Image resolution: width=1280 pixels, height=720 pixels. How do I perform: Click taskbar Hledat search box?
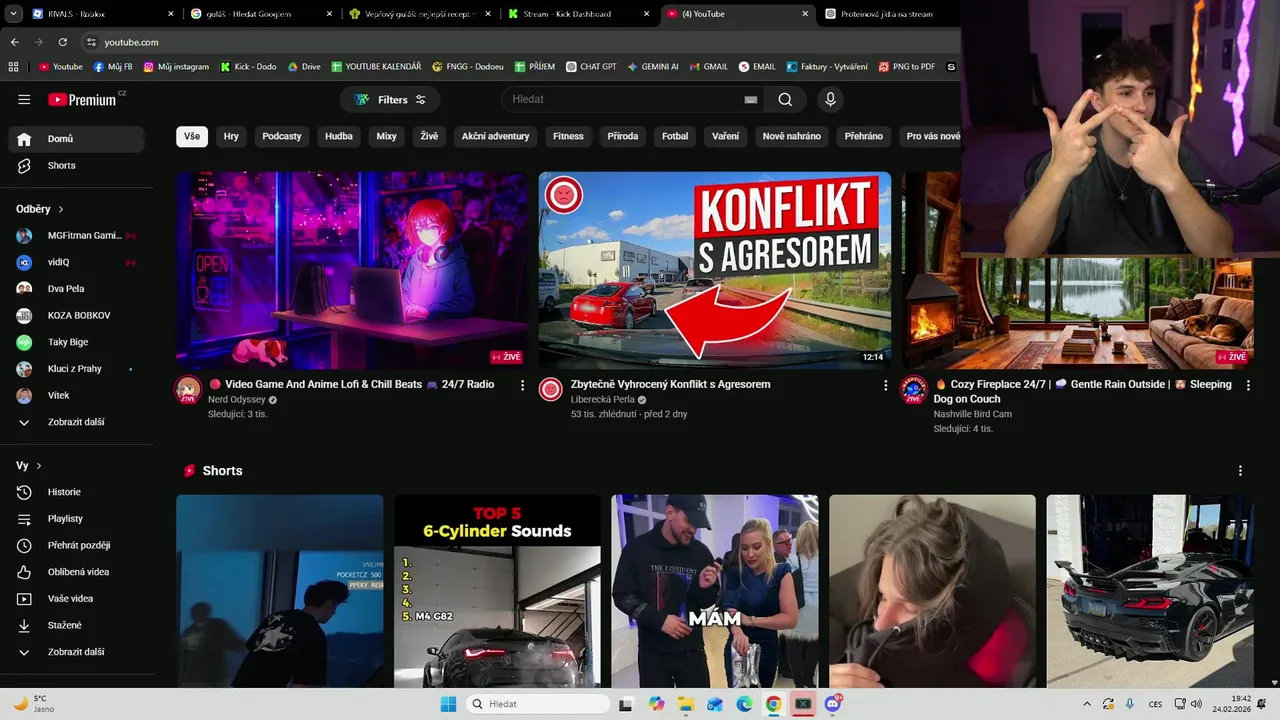(539, 704)
